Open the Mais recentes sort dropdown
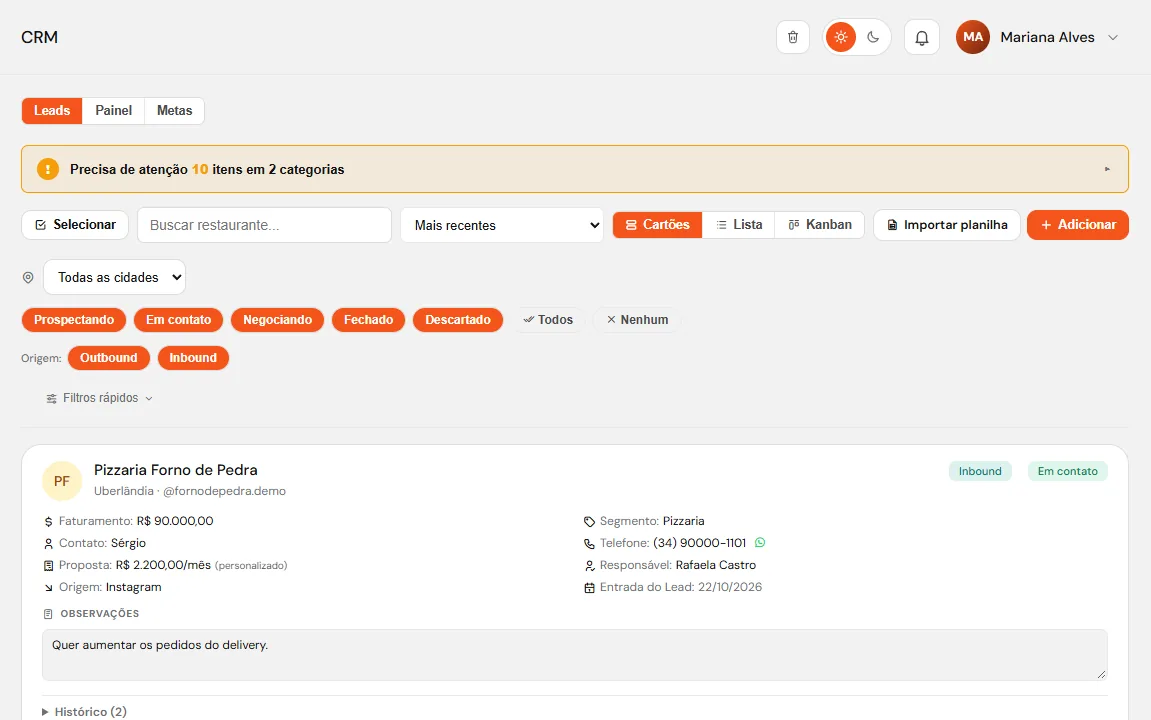Viewport: 1151px width, 720px height. click(x=502, y=225)
